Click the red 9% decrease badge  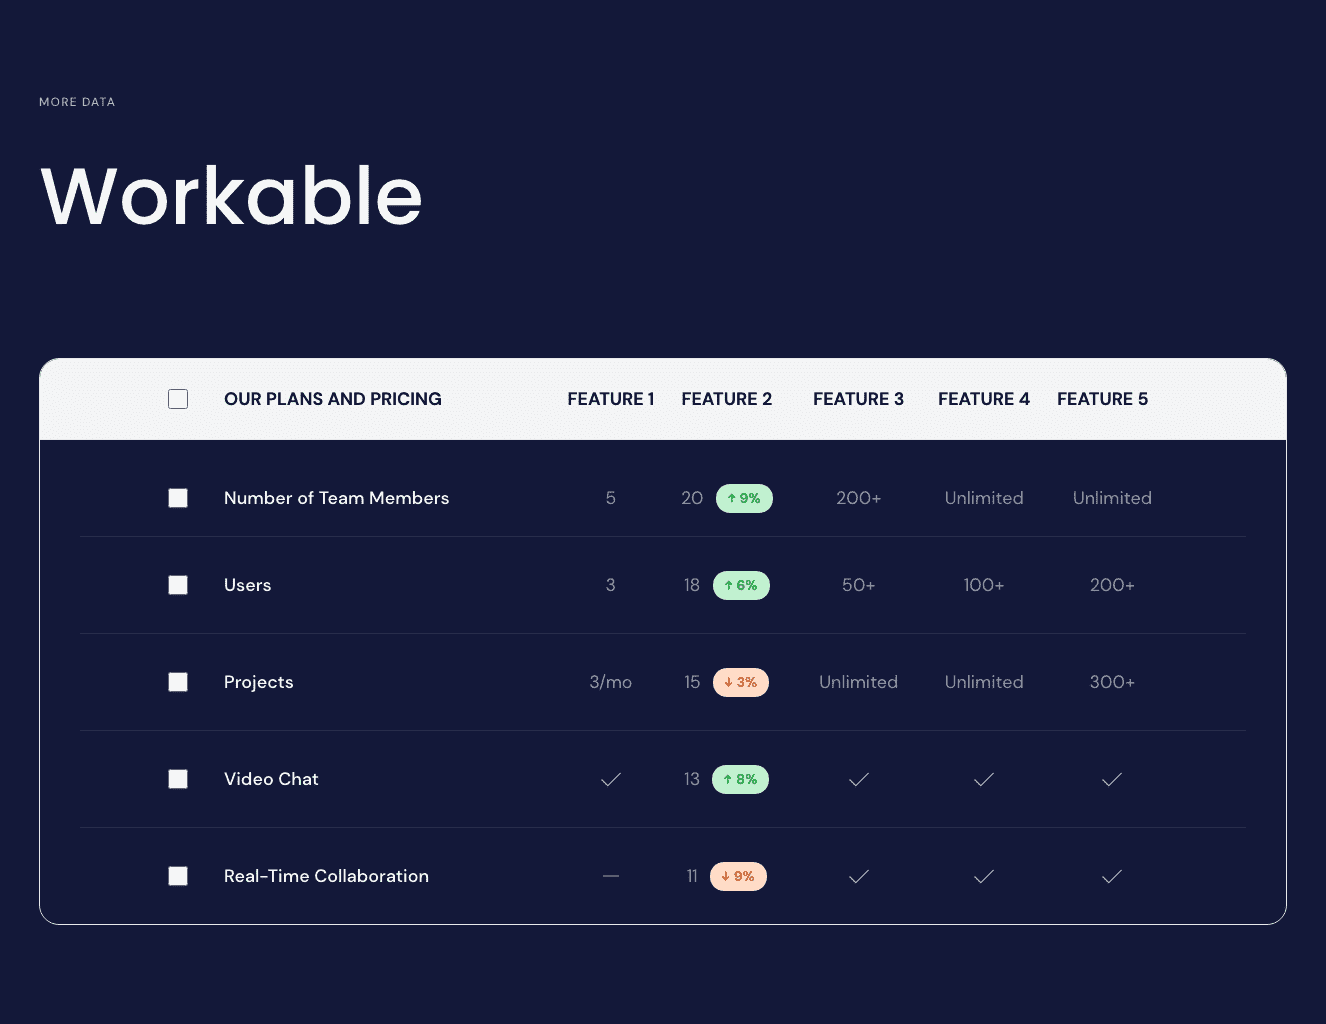[x=738, y=876]
